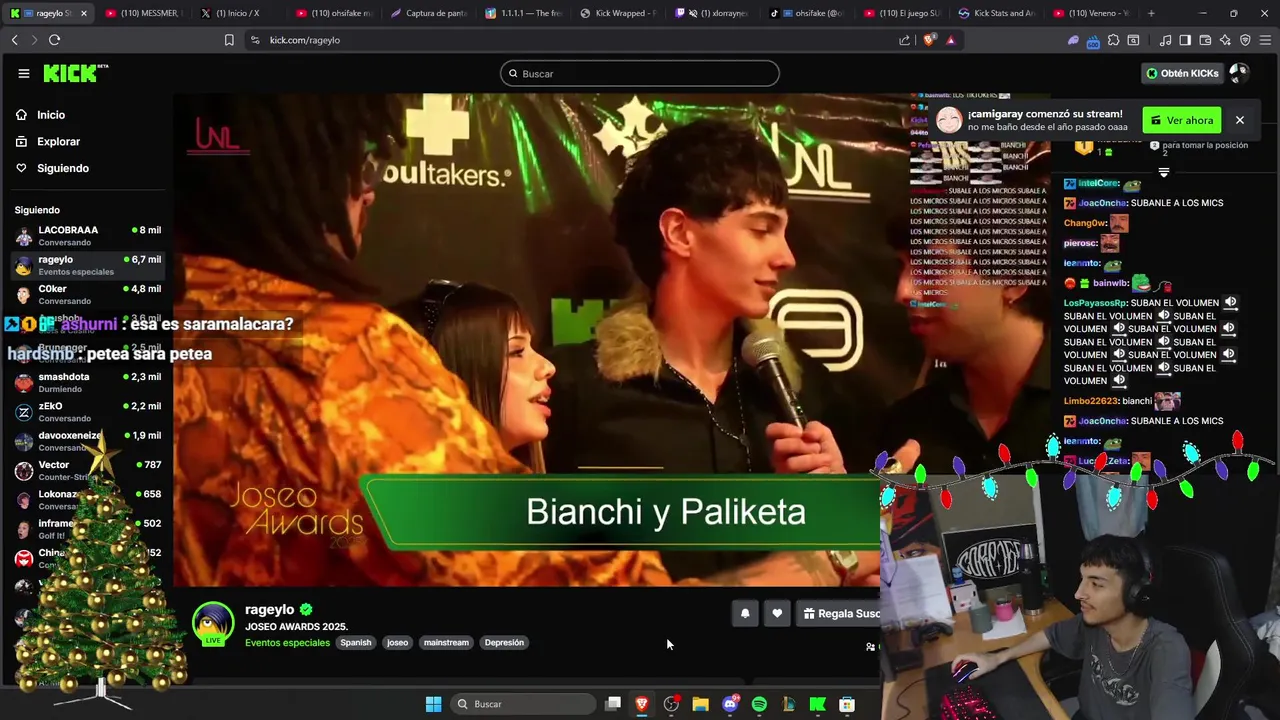Click the Brave VPN shield icon
The height and width of the screenshot is (720, 1280).
[1245, 40]
